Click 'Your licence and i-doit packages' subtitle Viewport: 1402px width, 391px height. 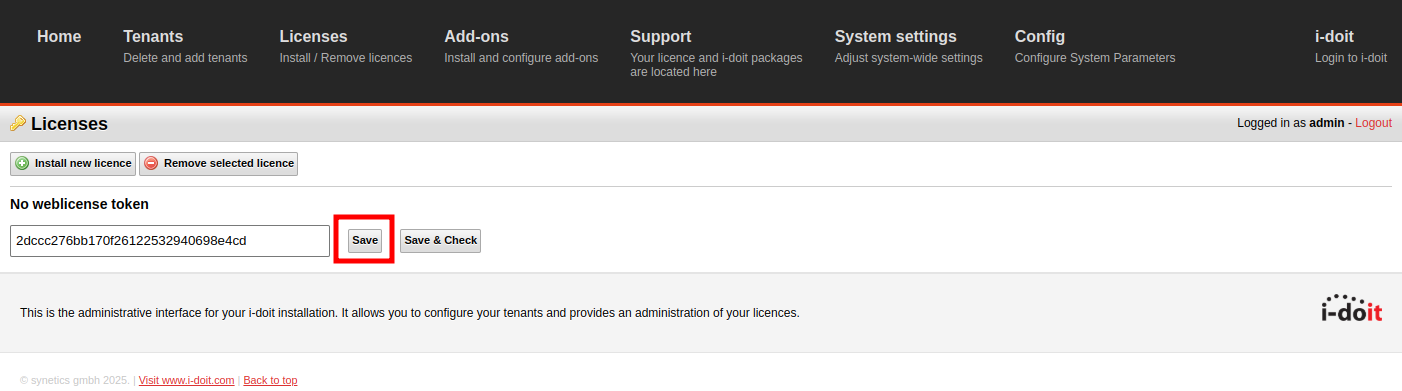pyautogui.click(x=716, y=58)
